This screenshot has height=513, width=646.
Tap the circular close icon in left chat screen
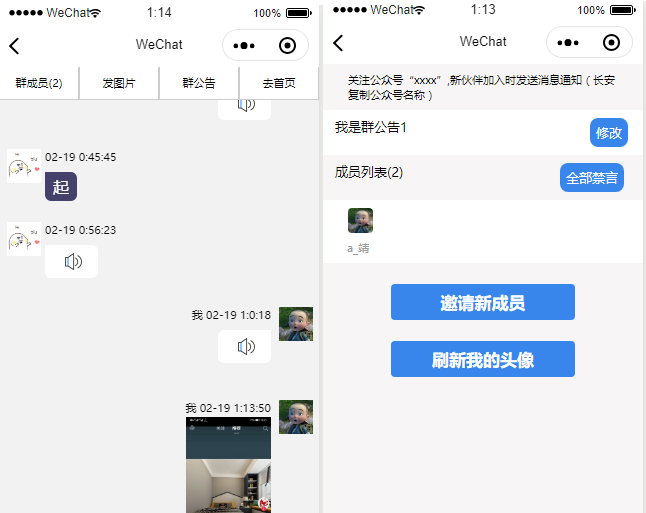(x=287, y=45)
